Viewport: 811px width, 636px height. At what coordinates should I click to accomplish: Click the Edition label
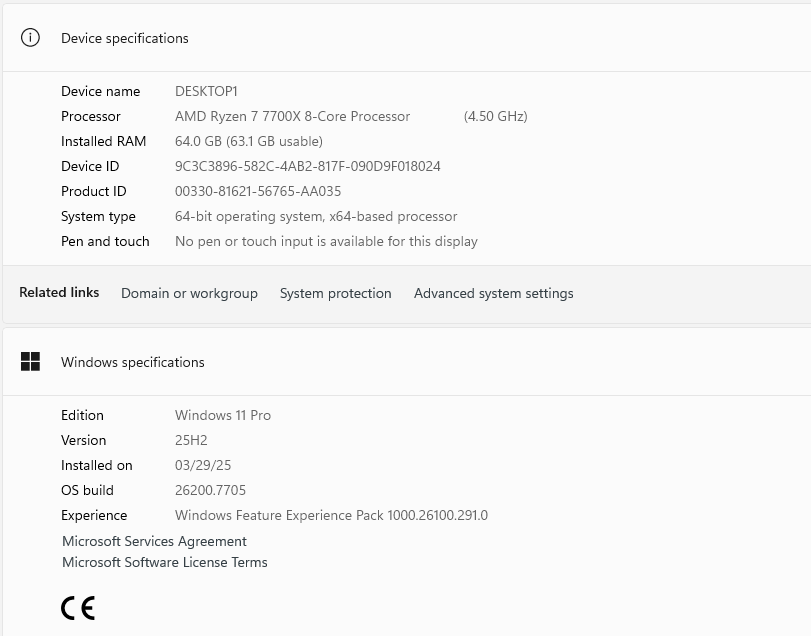(x=82, y=415)
